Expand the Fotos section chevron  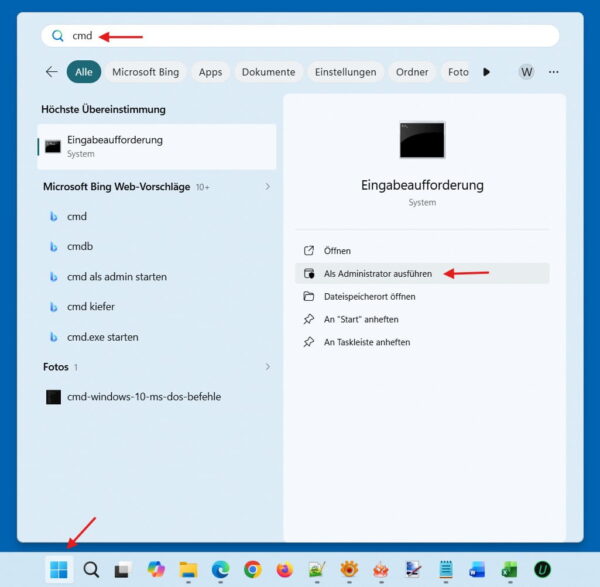267,367
